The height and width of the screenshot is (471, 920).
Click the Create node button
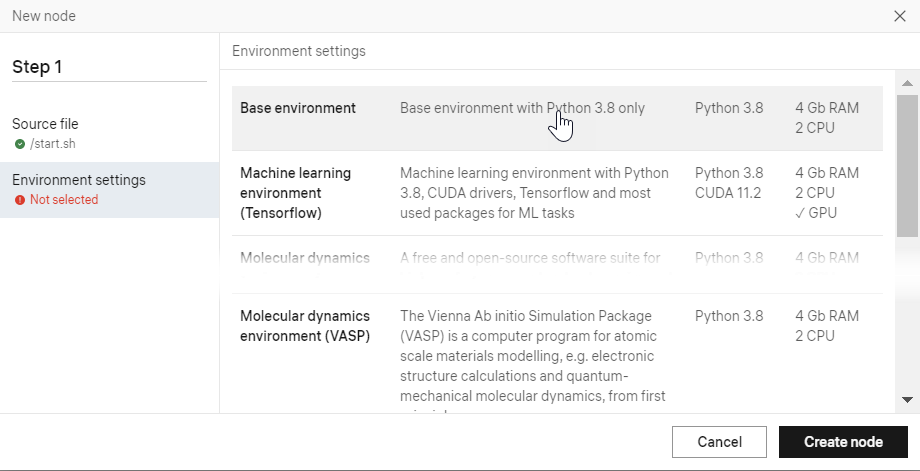[843, 442]
